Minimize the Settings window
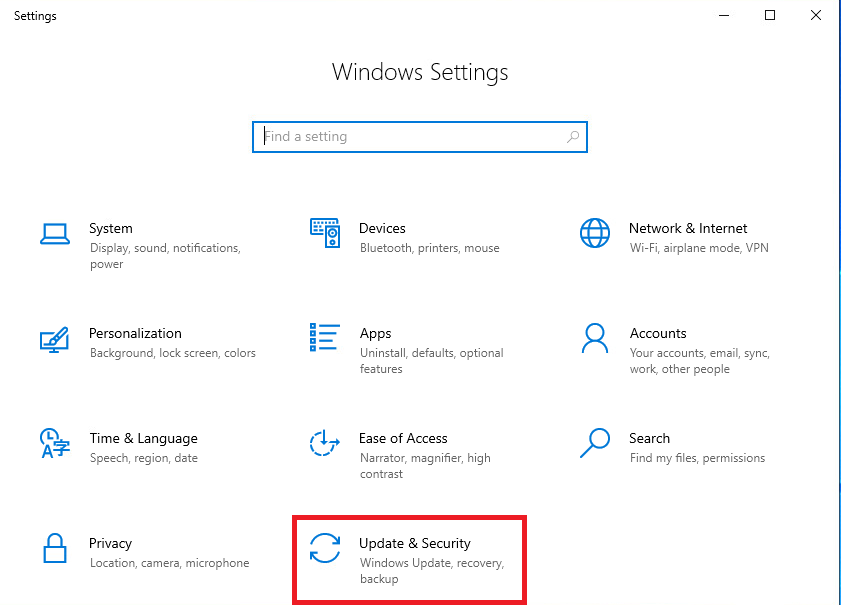This screenshot has width=841, height=605. coord(724,15)
